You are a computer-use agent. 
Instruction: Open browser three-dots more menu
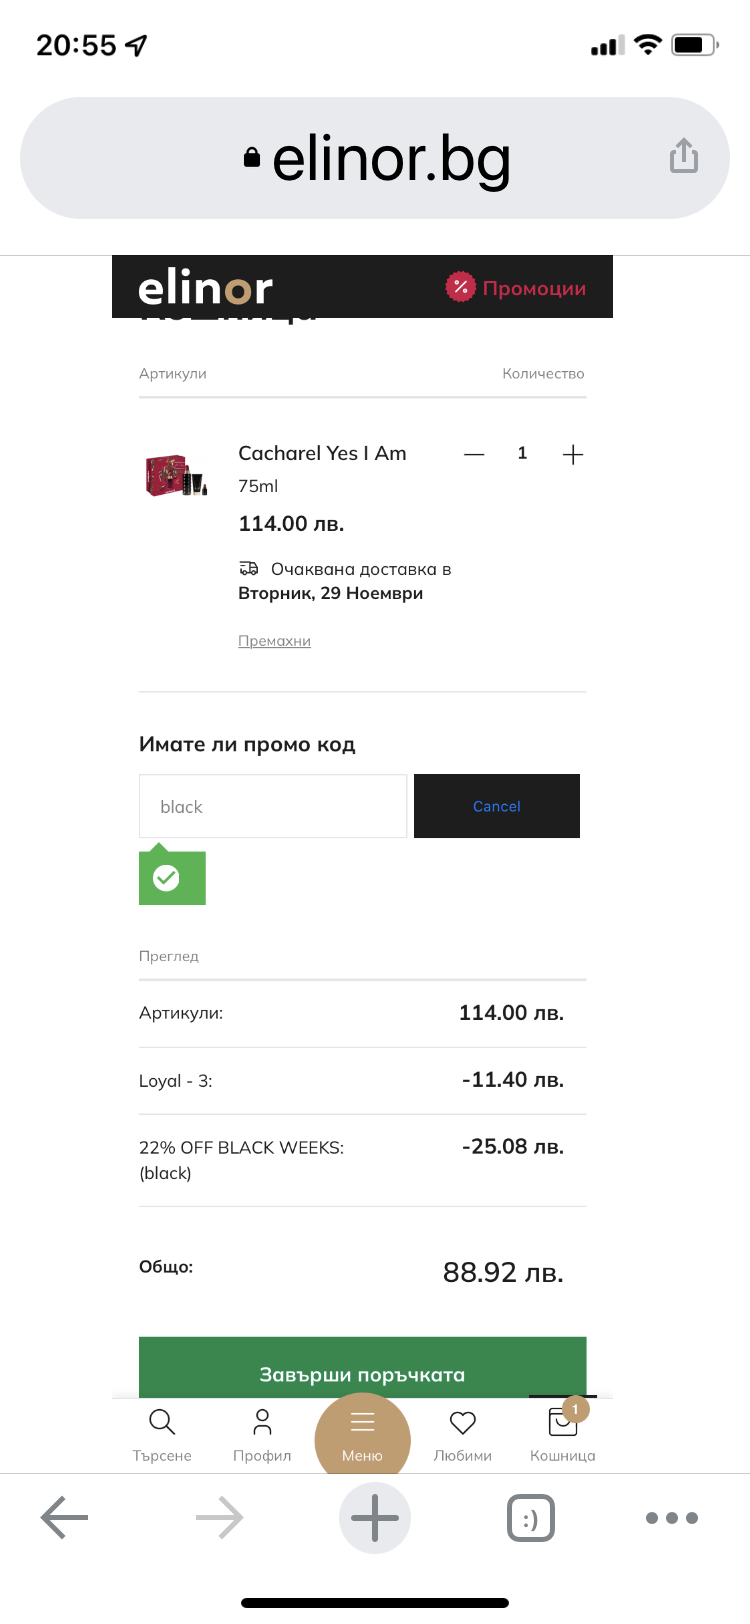[671, 1517]
